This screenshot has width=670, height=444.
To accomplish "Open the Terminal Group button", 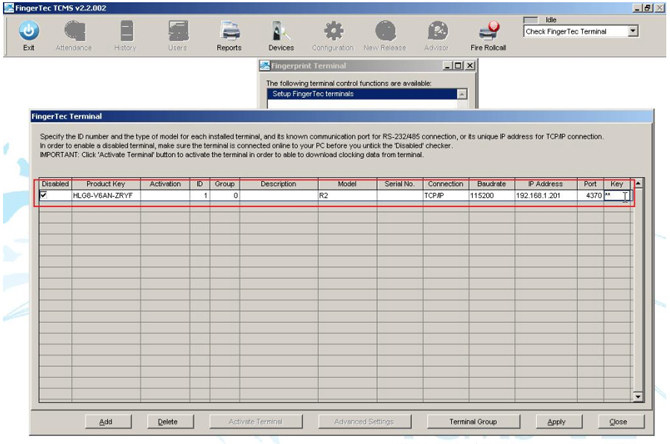I will [x=473, y=422].
